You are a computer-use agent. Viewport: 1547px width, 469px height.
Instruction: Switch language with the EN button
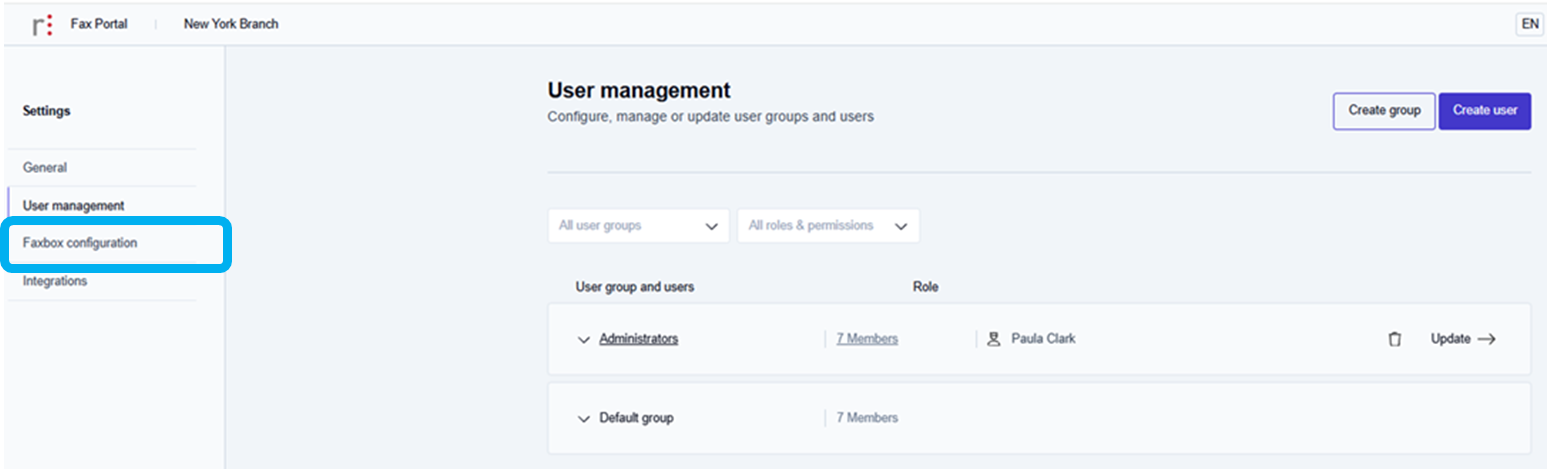click(x=1529, y=25)
